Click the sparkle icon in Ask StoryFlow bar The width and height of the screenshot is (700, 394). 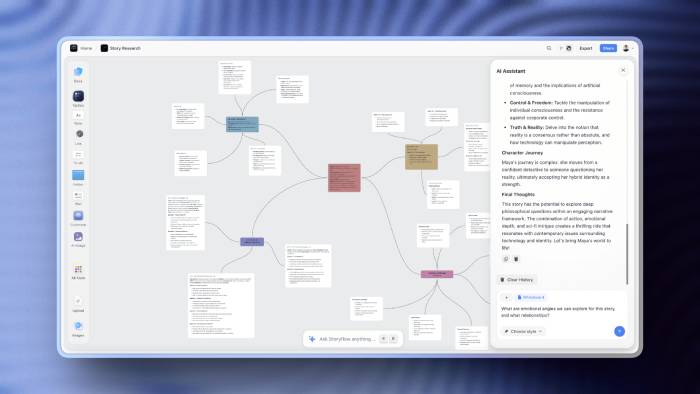point(312,339)
